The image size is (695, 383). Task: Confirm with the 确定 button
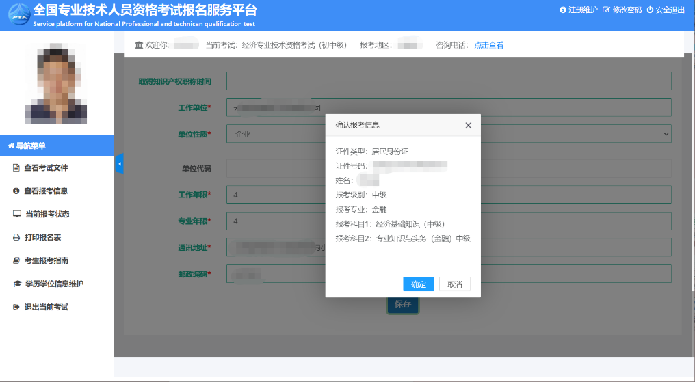click(418, 284)
